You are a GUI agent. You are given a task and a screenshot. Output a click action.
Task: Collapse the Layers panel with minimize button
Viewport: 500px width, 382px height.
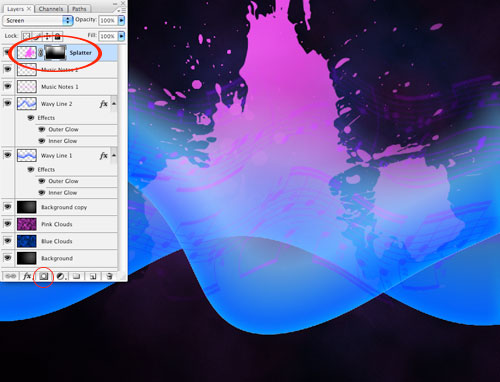tap(115, 4)
